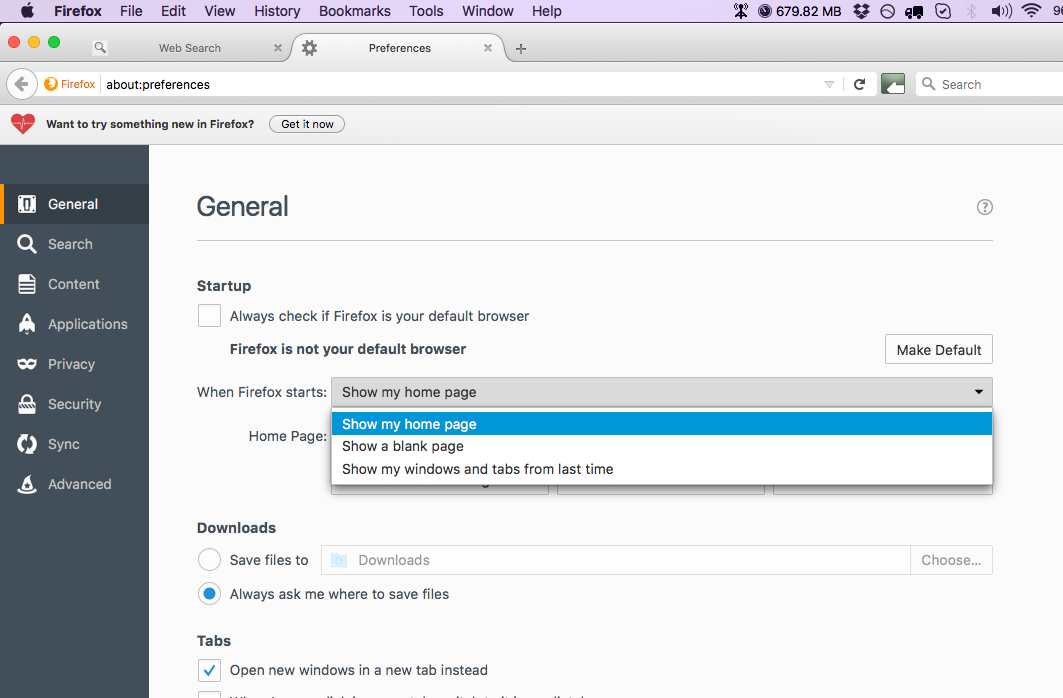Click the Downloads folder path field

pos(616,560)
